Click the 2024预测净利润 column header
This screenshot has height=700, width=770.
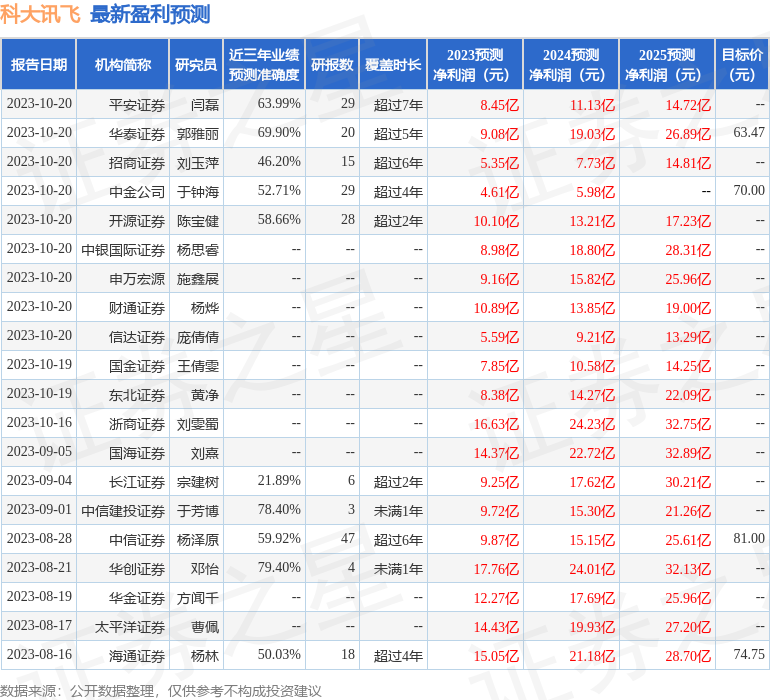pyautogui.click(x=571, y=64)
